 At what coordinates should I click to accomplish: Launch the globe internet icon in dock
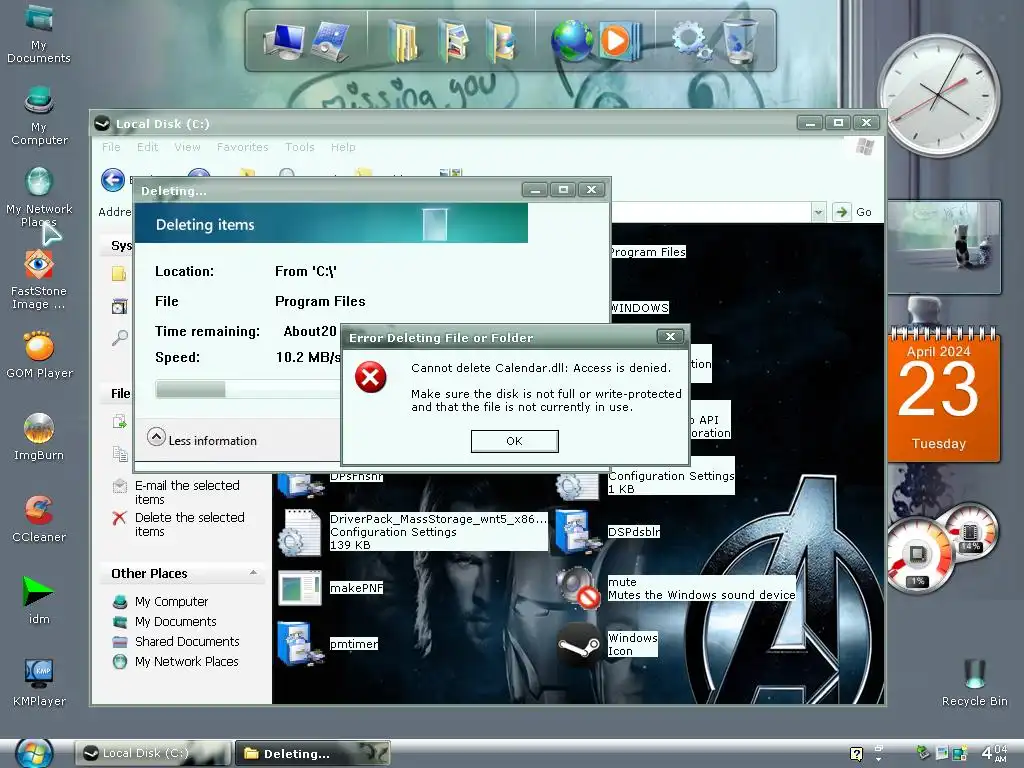click(571, 41)
